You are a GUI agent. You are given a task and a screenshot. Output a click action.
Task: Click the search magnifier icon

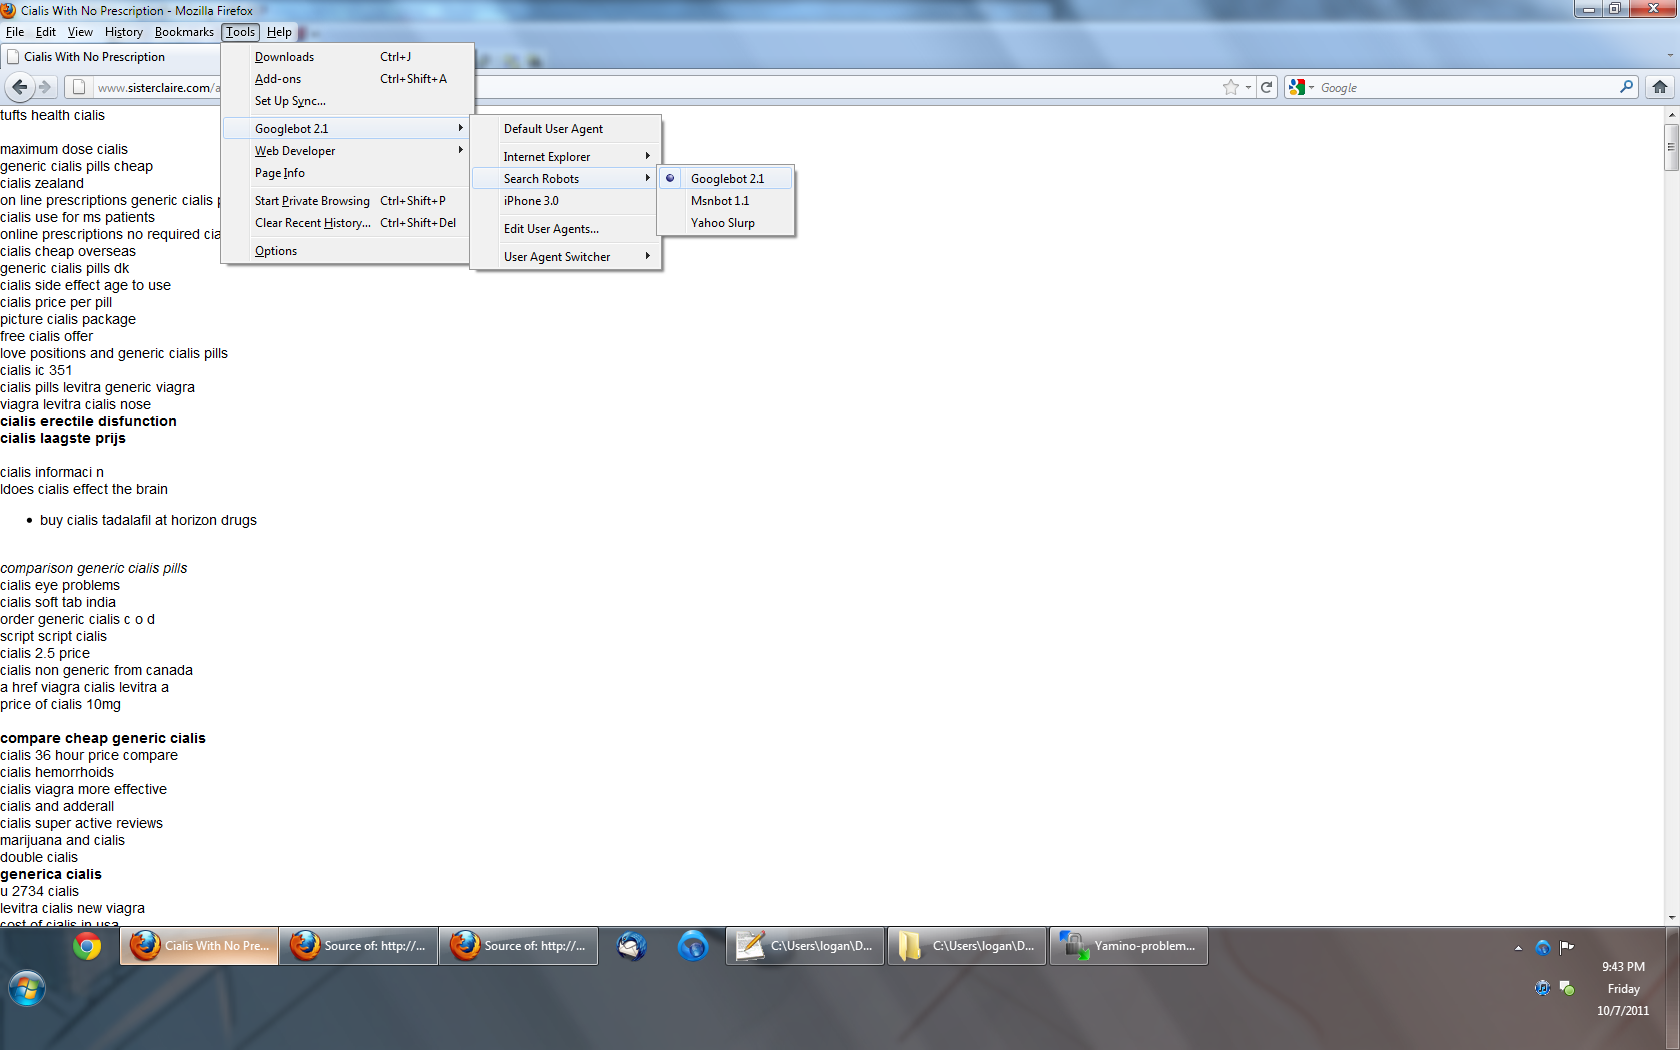tap(1626, 87)
